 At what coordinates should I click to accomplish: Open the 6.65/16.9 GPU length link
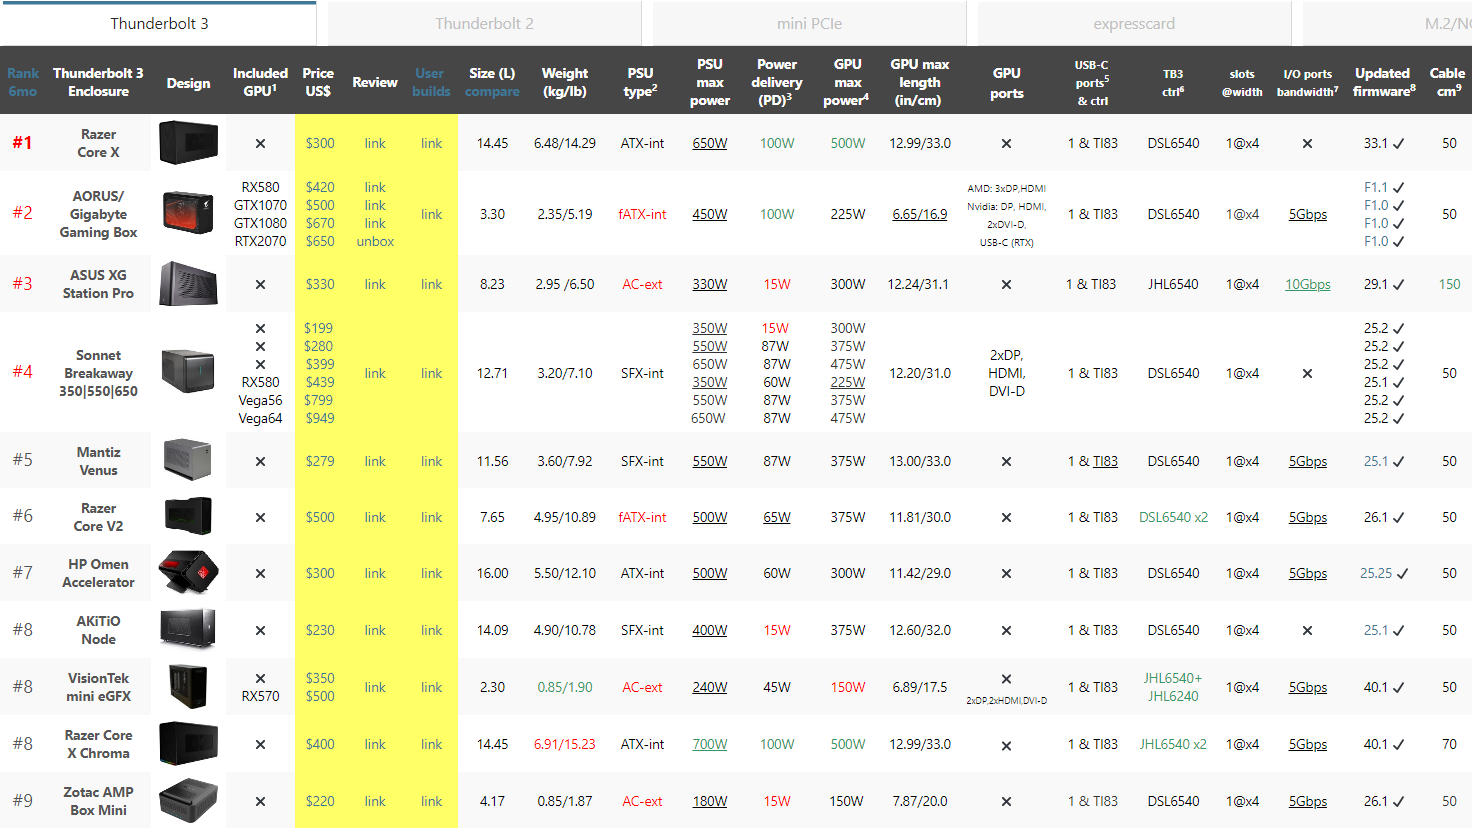(x=920, y=214)
